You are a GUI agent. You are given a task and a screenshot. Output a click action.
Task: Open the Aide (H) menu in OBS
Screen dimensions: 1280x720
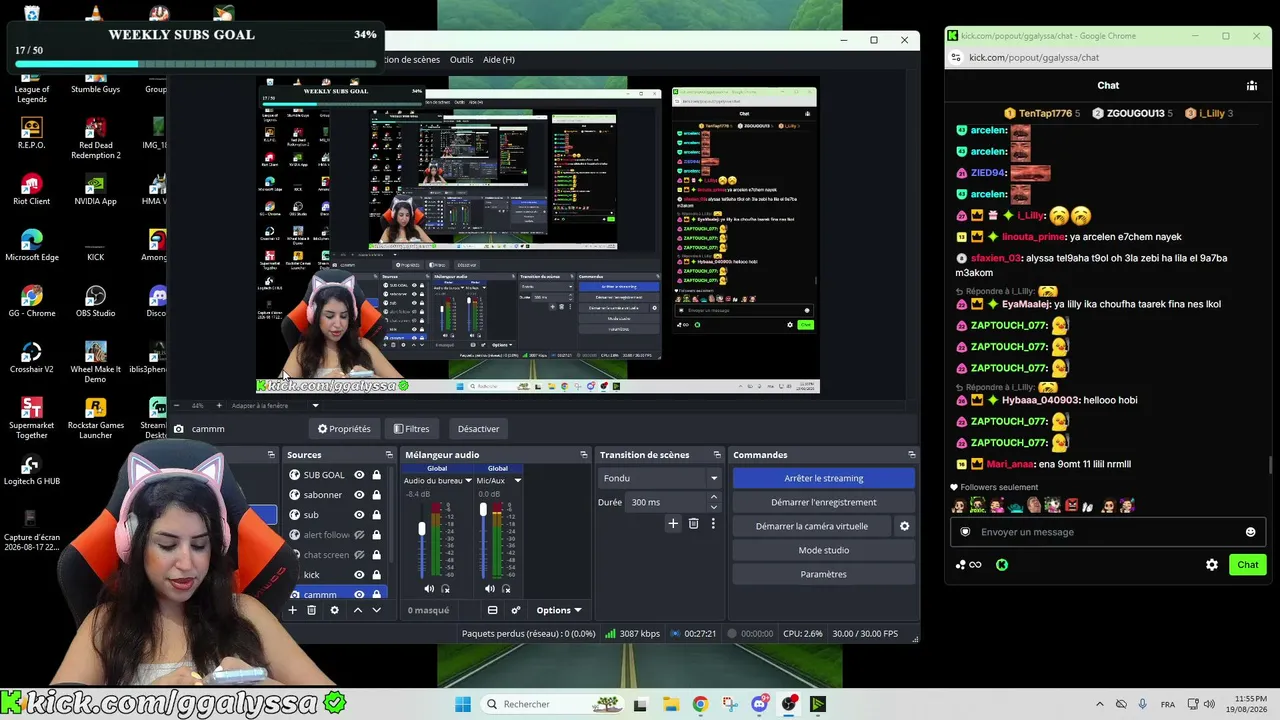click(x=499, y=60)
